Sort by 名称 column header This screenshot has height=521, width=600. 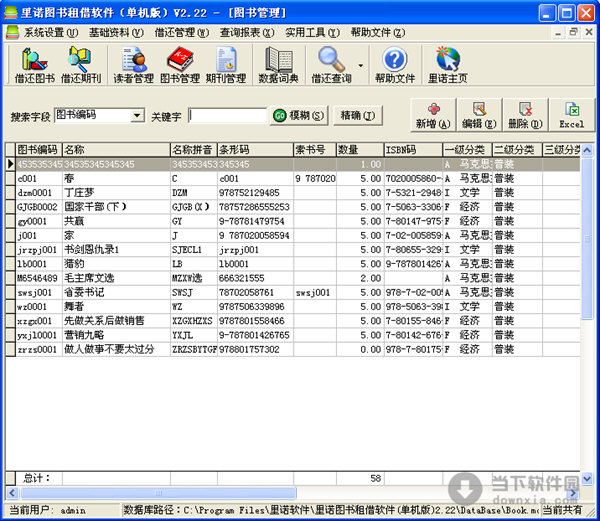coord(116,150)
